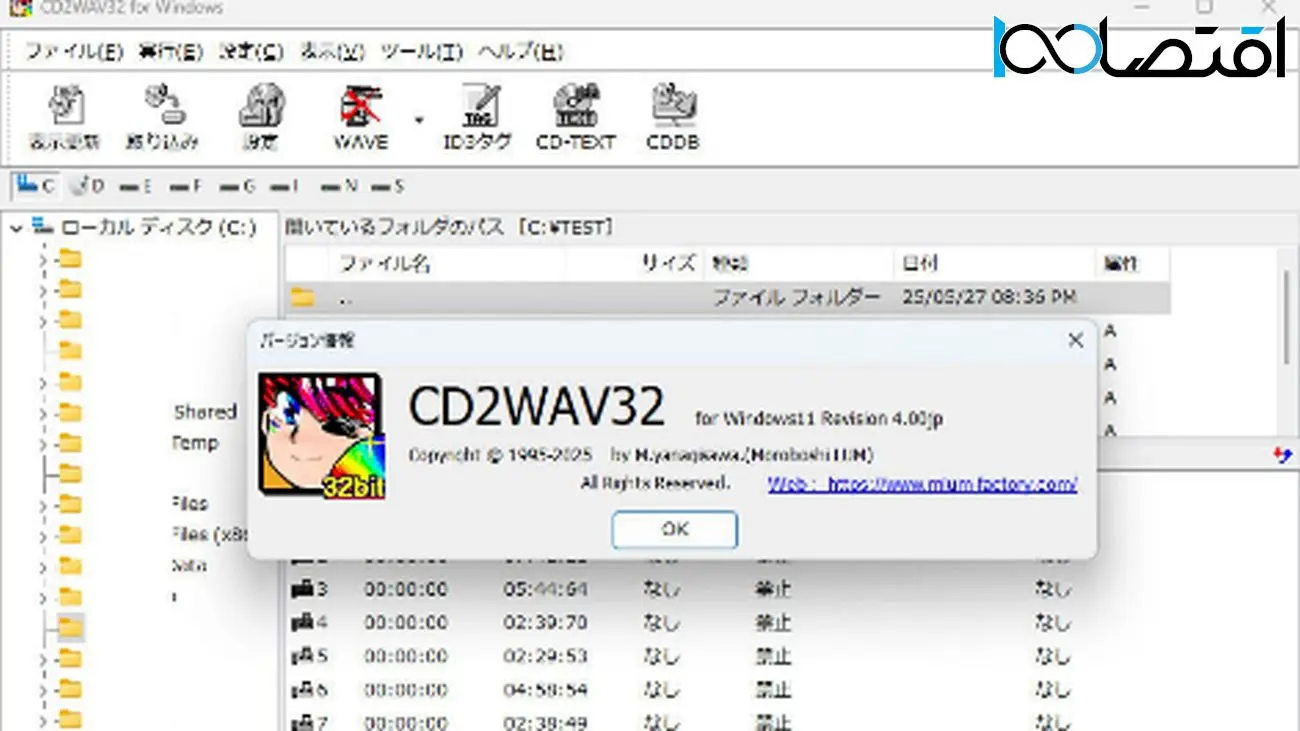
Task: Select the highlighted folder in the tree
Action: (x=70, y=627)
